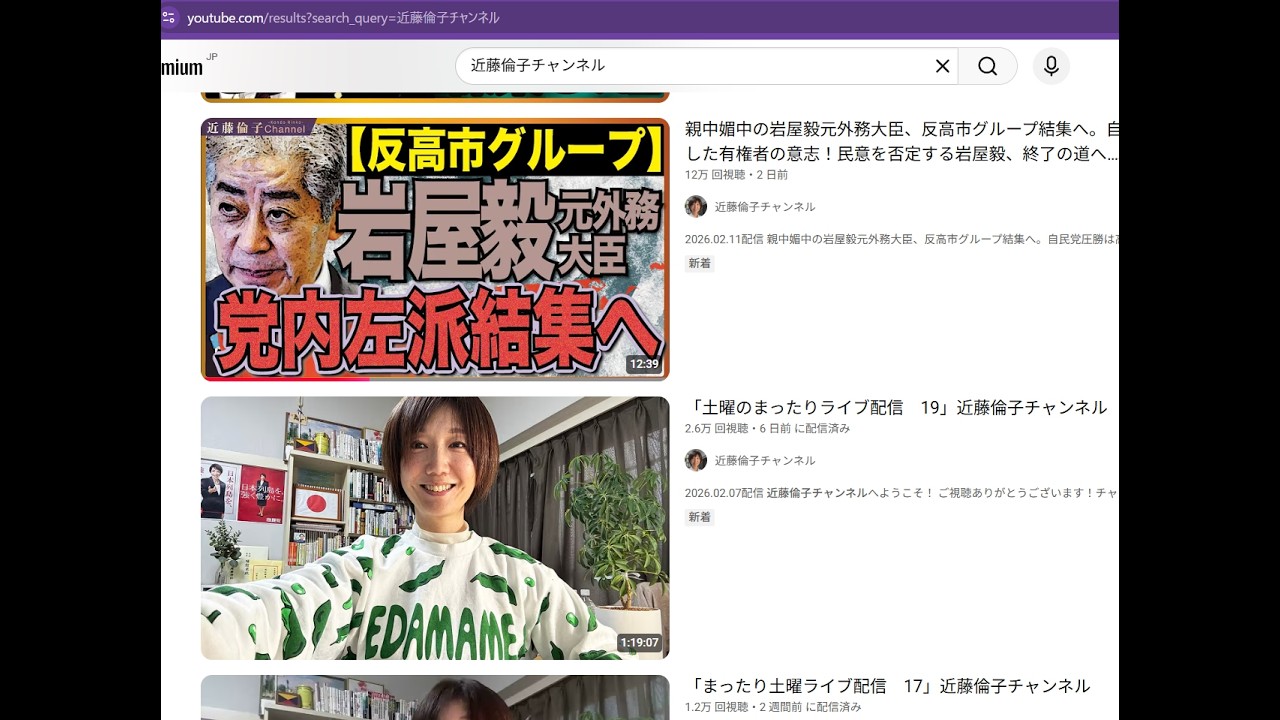1280x720 pixels.
Task: Open title まったり土曜ライブ配信 17
Action: 889,686
